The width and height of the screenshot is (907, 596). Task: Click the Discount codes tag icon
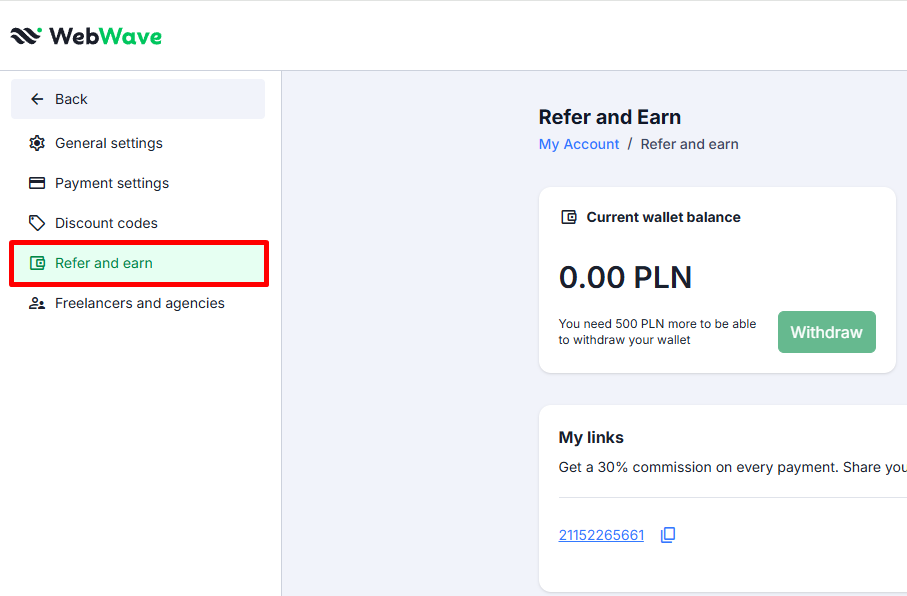coord(37,223)
